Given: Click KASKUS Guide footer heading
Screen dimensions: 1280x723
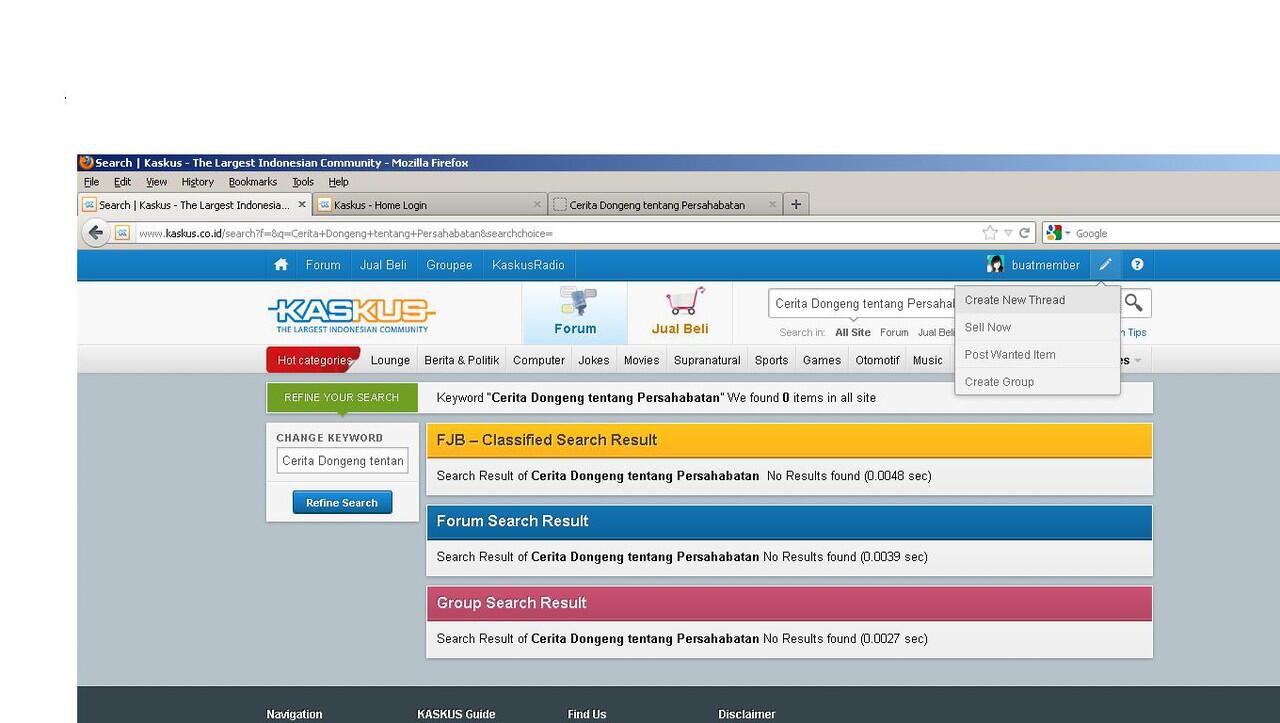Looking at the screenshot, I should (x=456, y=714).
